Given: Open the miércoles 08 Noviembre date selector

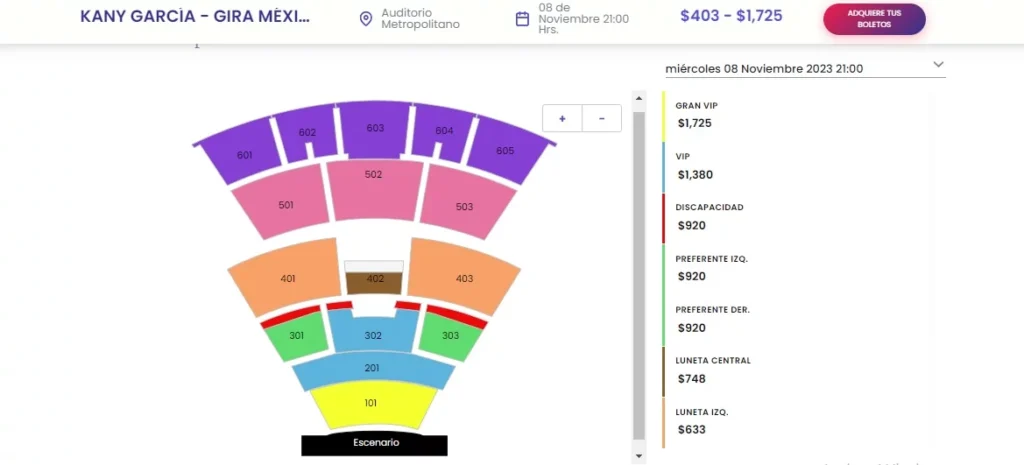Looking at the screenshot, I should (805, 68).
